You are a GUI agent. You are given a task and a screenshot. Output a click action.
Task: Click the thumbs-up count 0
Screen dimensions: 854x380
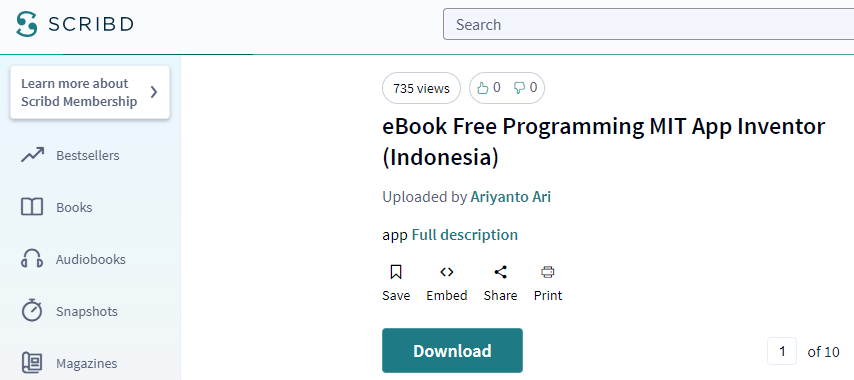pos(497,88)
